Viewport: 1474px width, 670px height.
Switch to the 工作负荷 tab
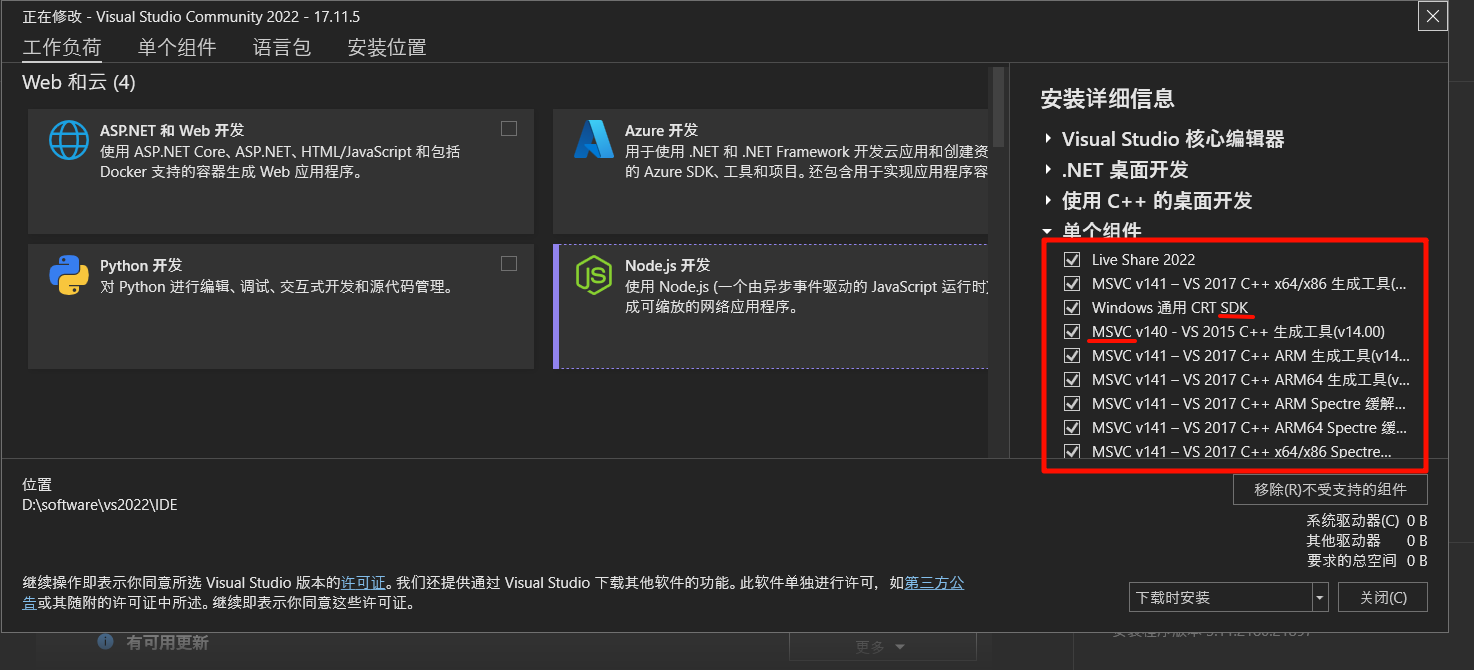(62, 47)
